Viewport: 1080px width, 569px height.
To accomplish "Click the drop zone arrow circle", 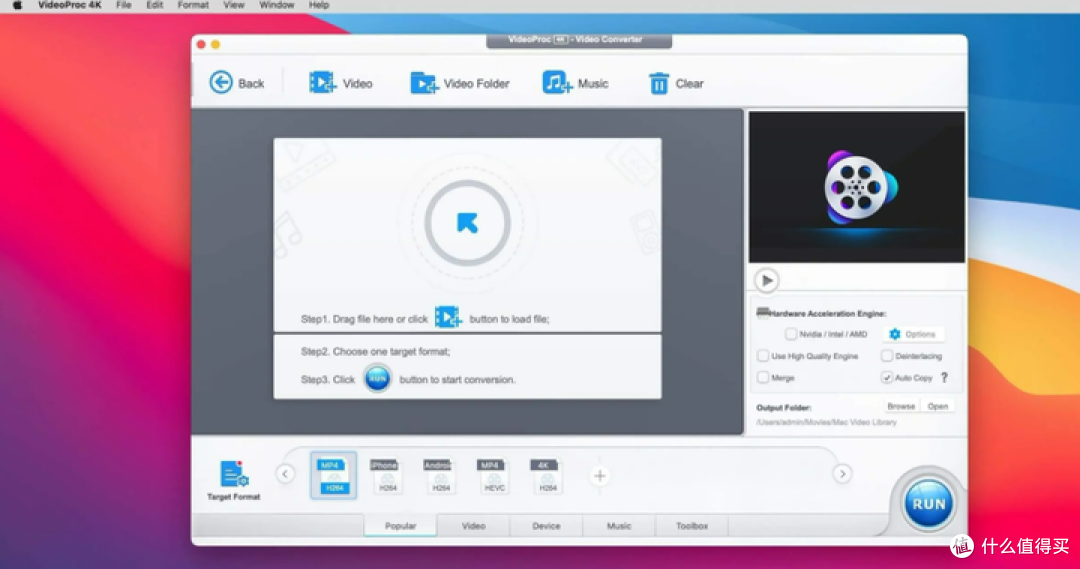I will (467, 223).
